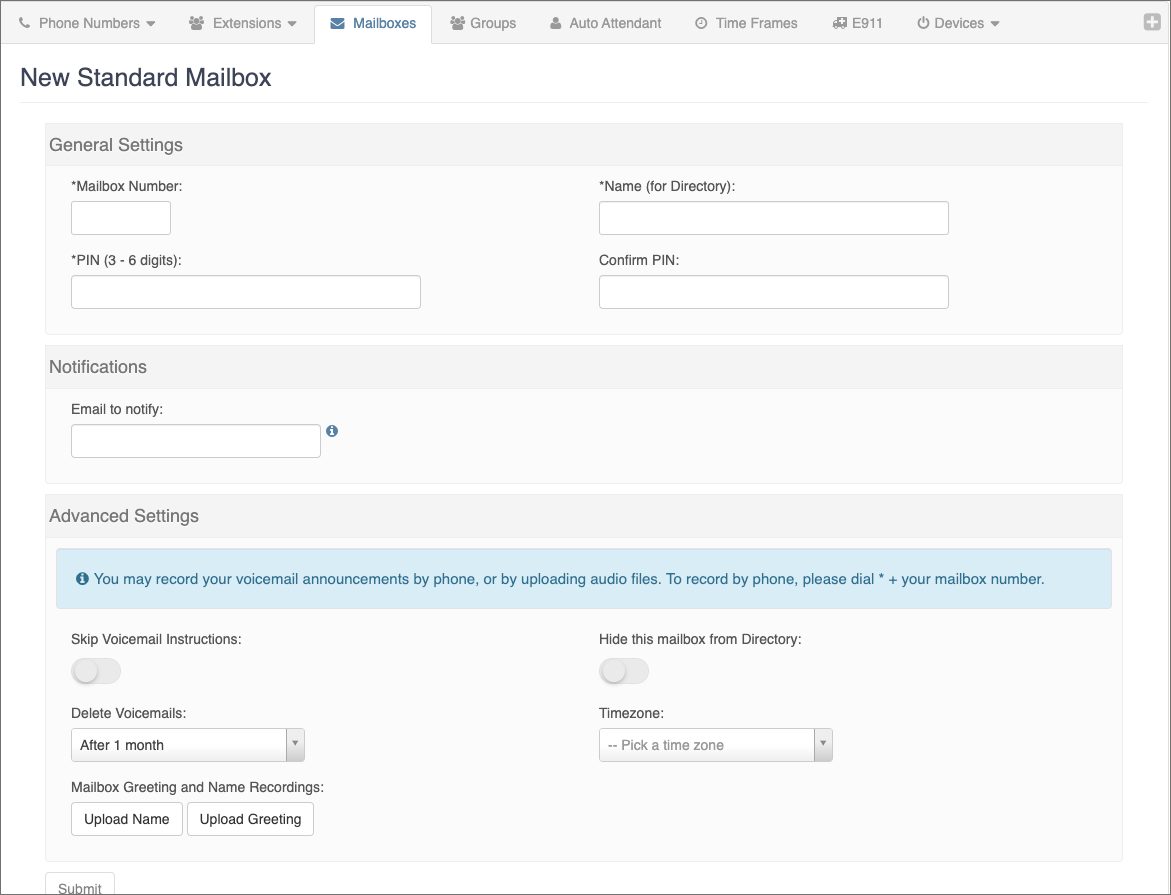Open the Time Frames tab
The image size is (1171, 895).
pos(746,23)
